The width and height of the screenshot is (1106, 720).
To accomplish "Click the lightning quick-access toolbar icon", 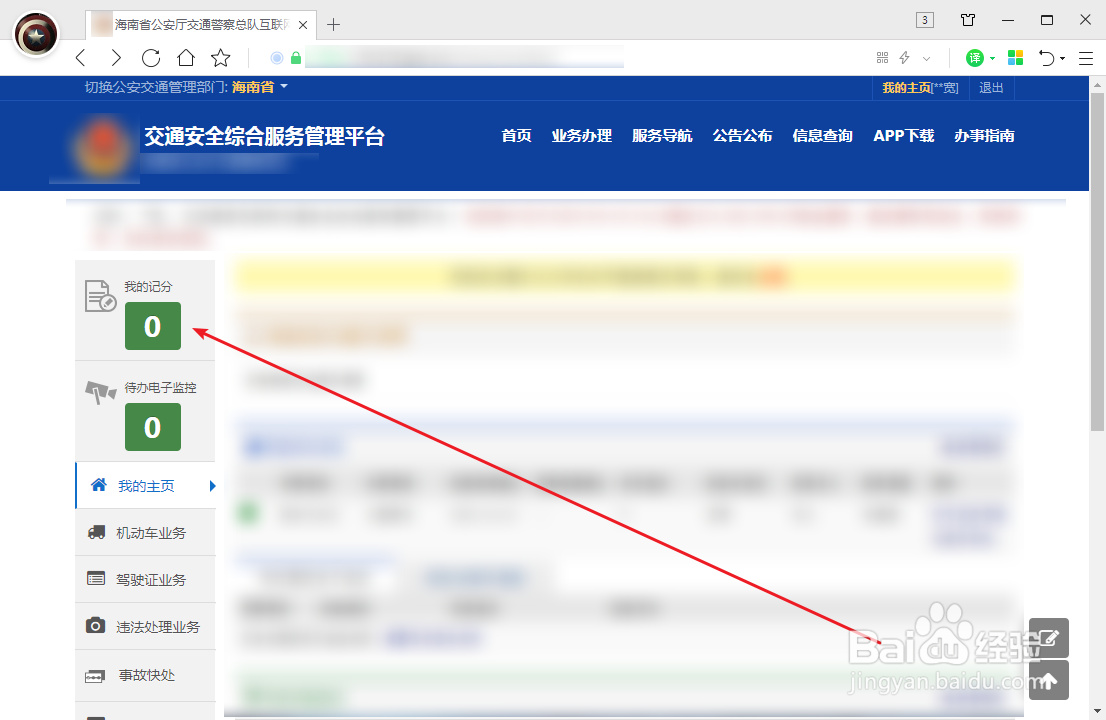I will 904,57.
